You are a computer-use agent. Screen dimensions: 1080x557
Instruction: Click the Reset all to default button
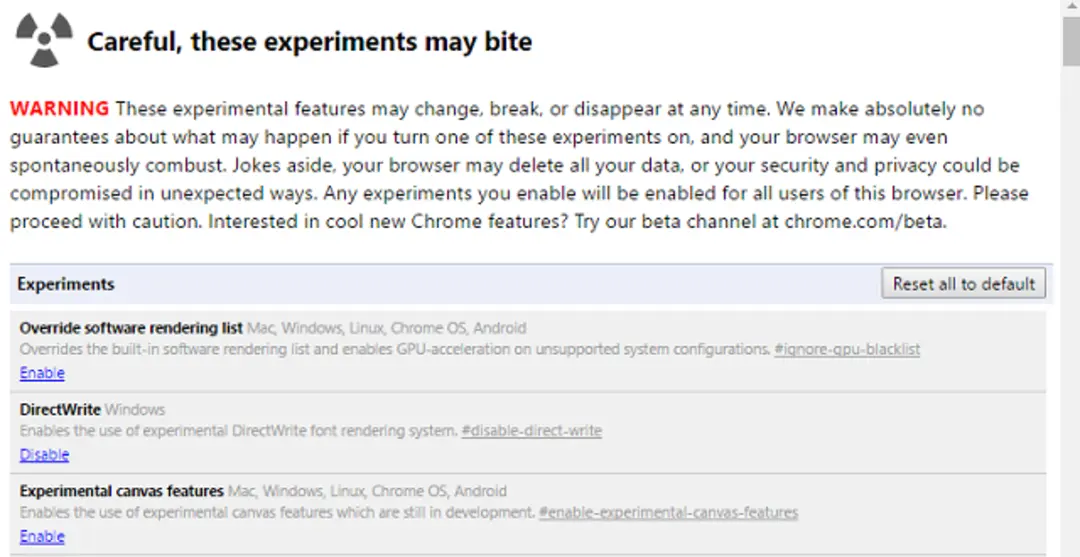click(x=964, y=284)
